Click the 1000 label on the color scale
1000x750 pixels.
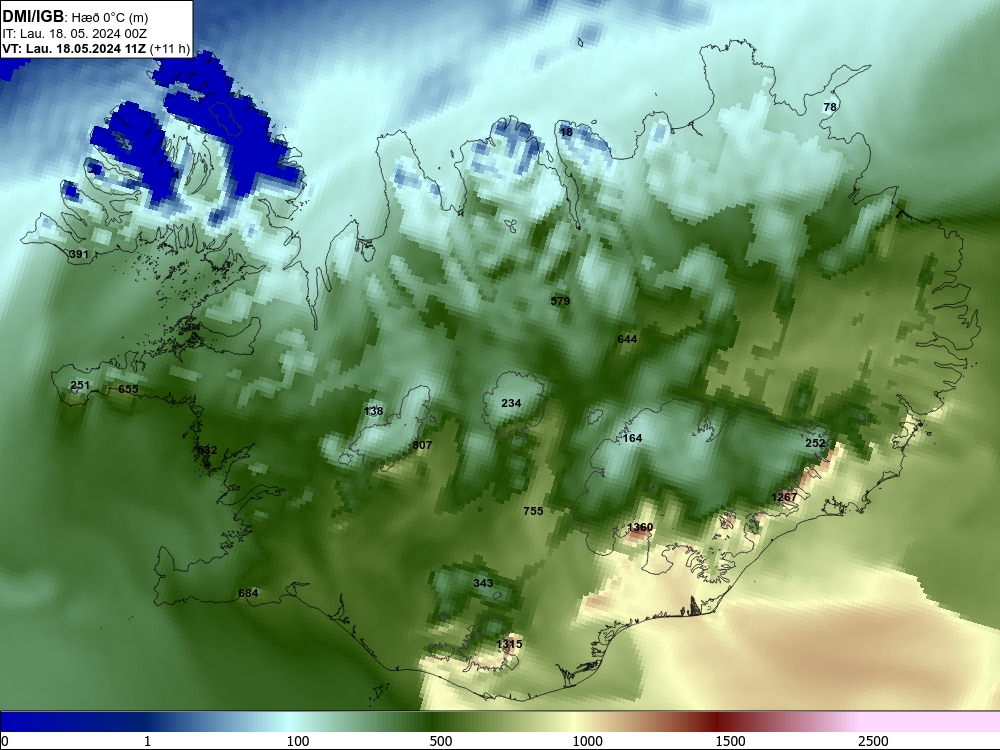(587, 741)
